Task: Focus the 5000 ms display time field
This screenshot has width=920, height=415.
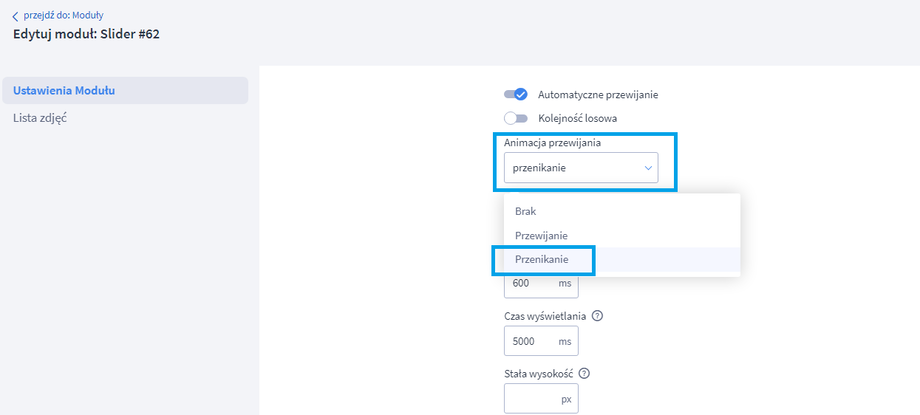Action: click(530, 341)
